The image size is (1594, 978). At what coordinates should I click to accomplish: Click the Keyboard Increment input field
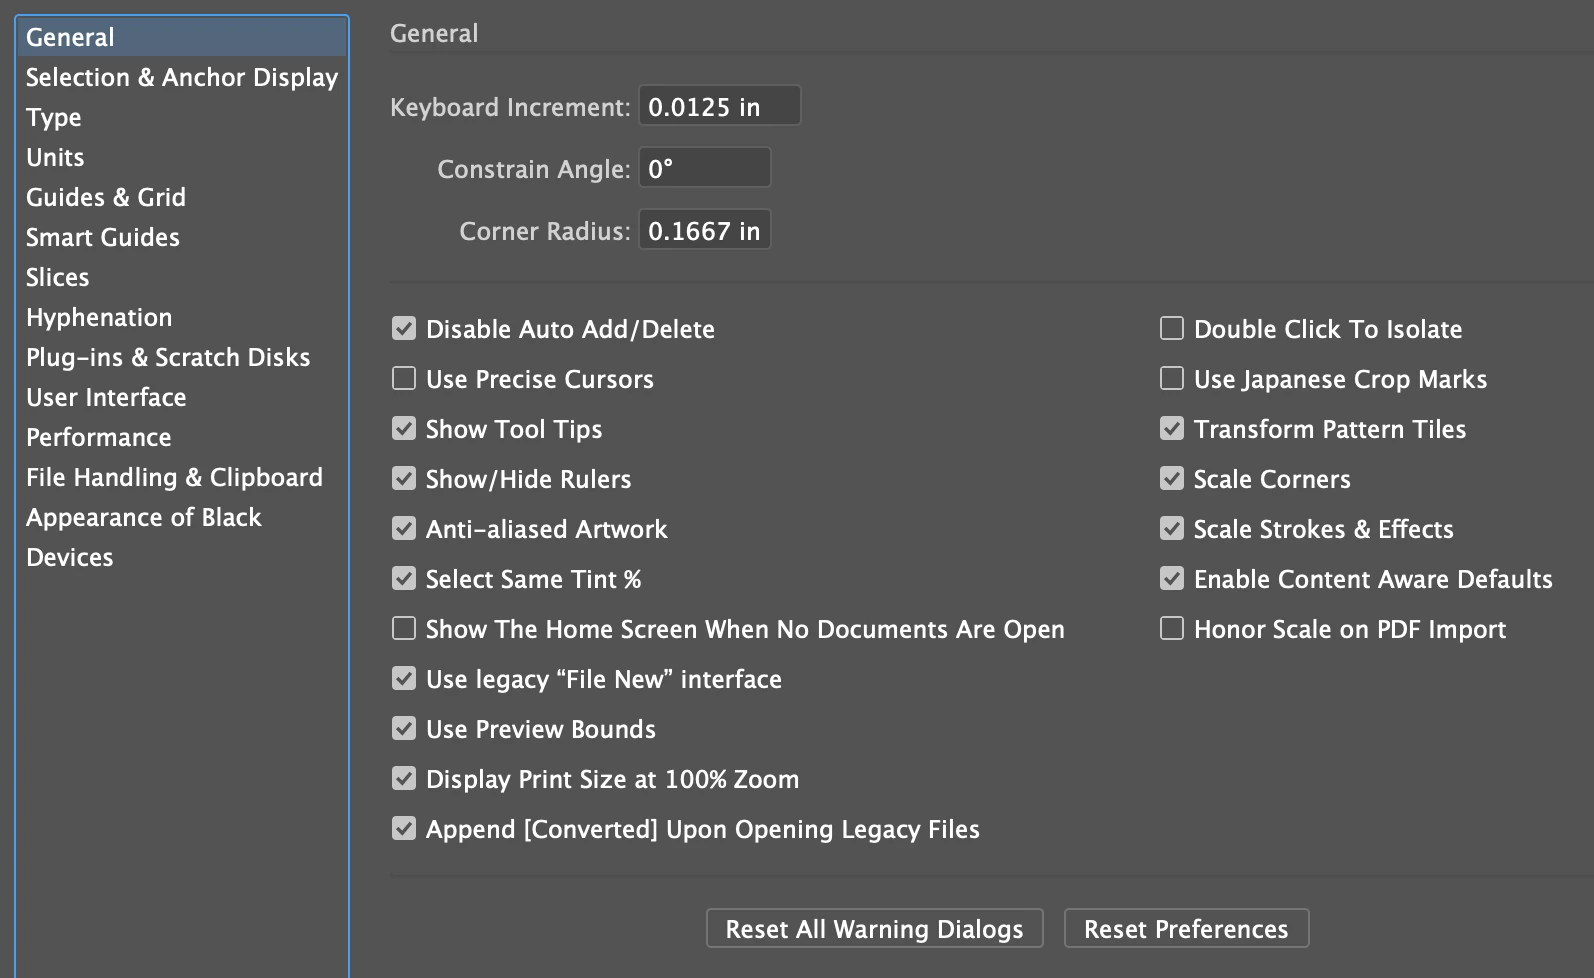pyautogui.click(x=719, y=106)
